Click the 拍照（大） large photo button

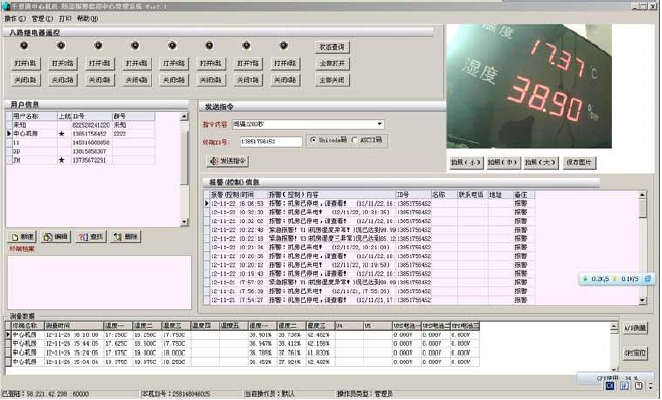point(540,163)
